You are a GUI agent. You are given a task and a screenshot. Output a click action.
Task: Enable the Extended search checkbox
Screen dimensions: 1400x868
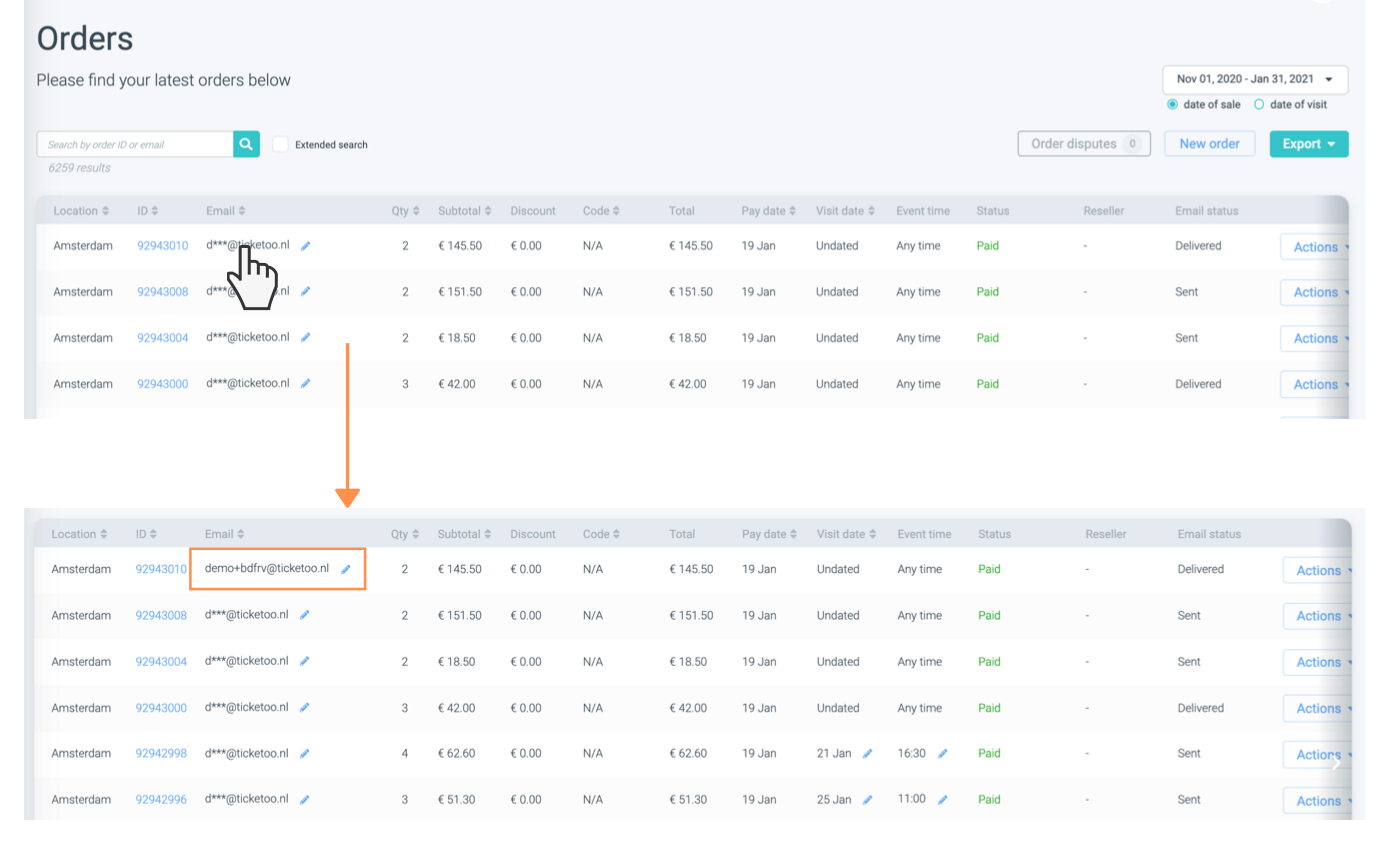tap(281, 144)
